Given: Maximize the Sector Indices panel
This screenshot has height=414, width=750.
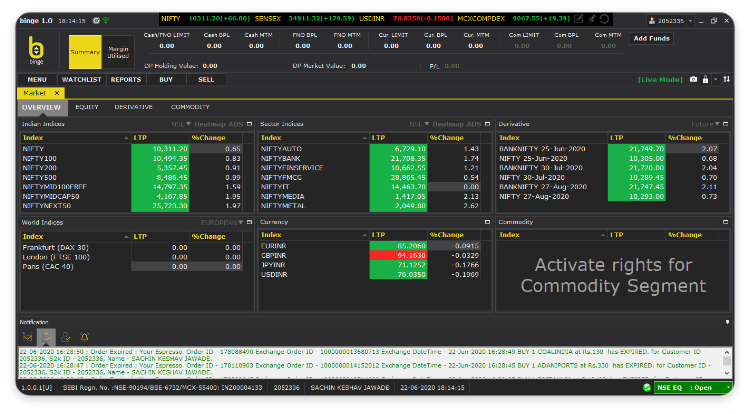Looking at the screenshot, I should tap(487, 124).
